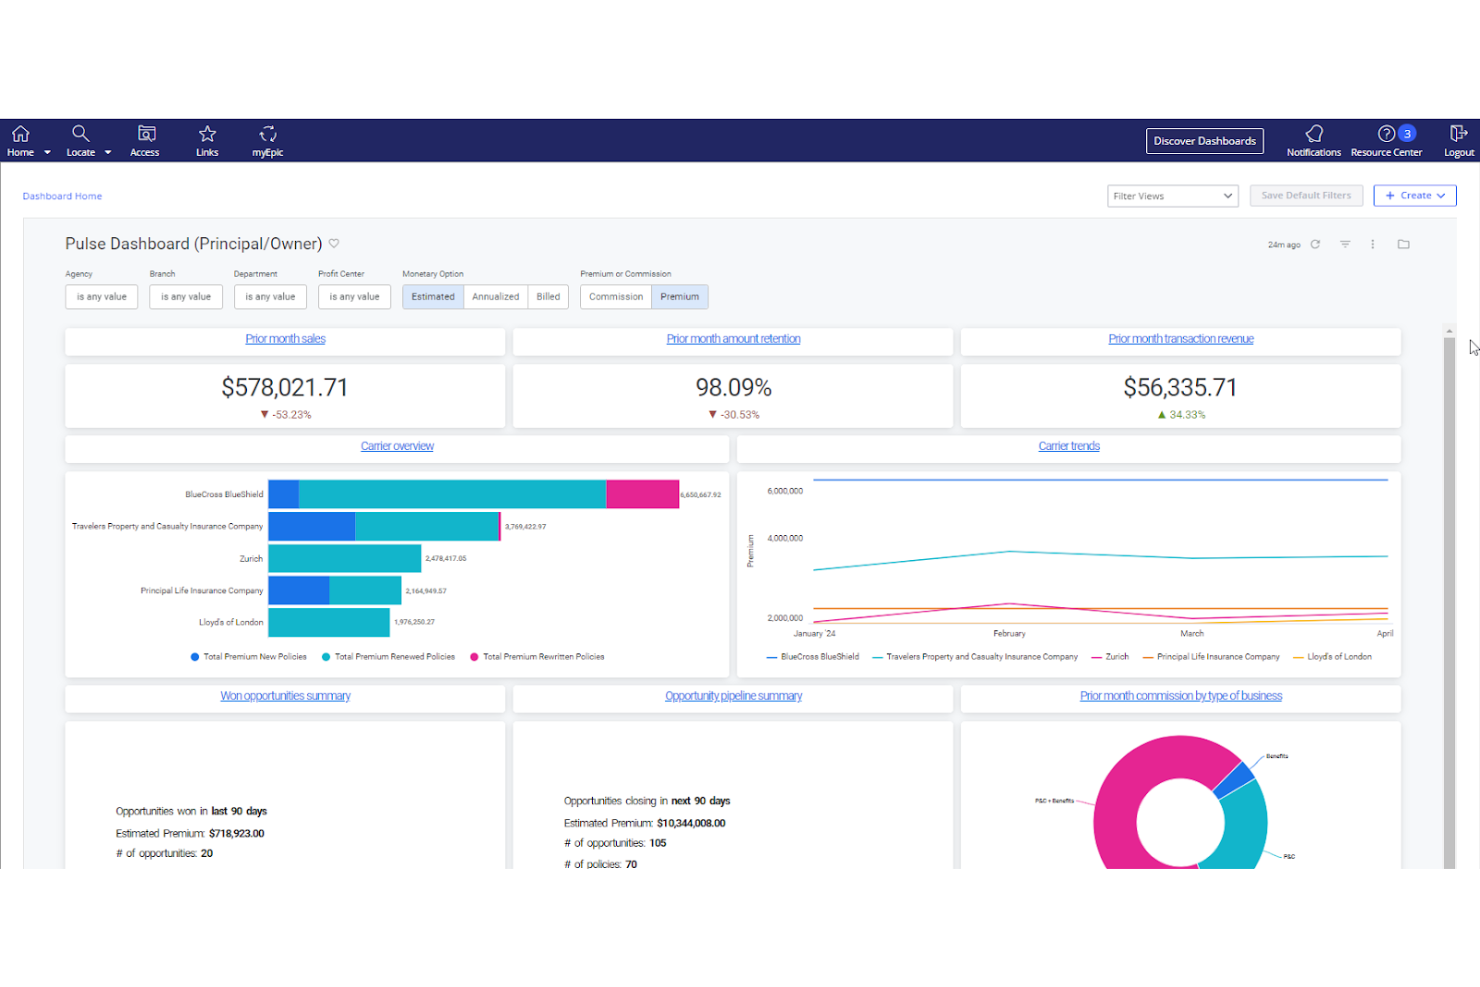Click Estimated Premium $10,344,008.00 text

pos(644,823)
